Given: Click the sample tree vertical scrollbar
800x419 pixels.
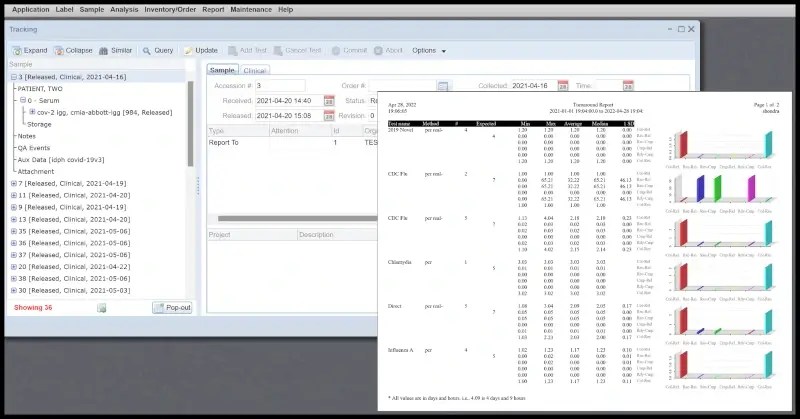Looking at the screenshot, I should click(191, 124).
